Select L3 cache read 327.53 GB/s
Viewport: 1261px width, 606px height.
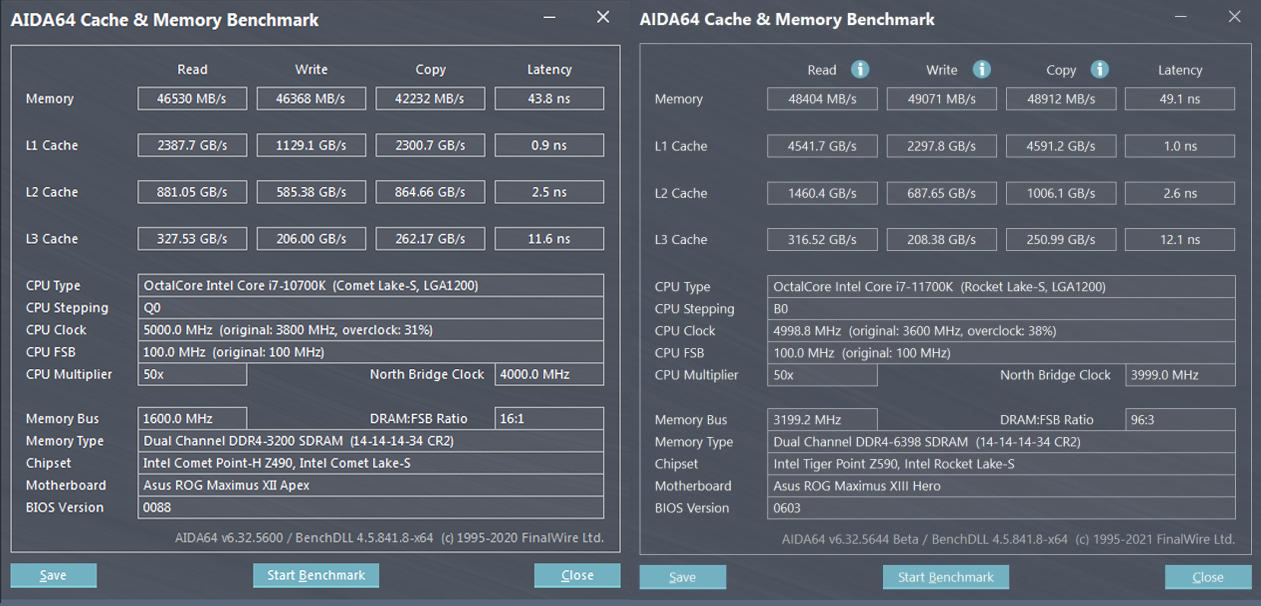(192, 239)
